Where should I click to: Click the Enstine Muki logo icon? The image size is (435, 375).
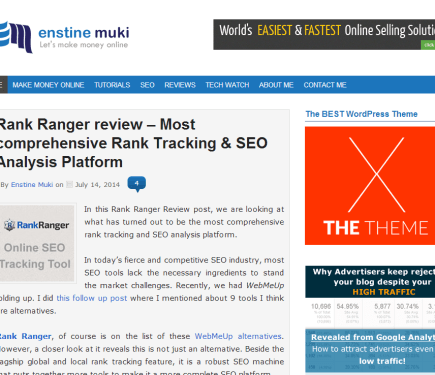click(16, 37)
